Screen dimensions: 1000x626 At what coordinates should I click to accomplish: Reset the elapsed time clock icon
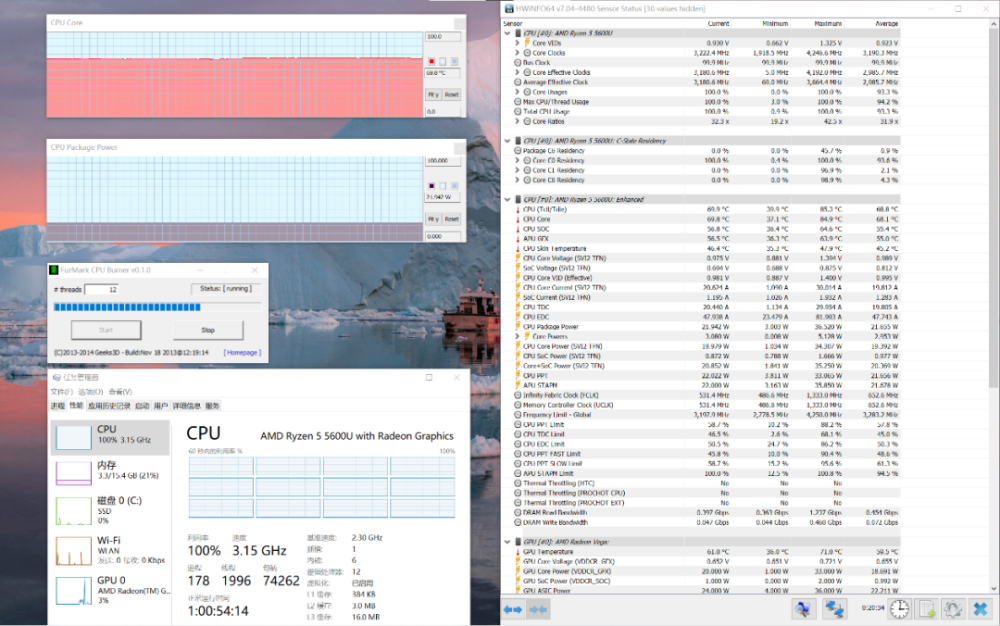click(x=900, y=608)
